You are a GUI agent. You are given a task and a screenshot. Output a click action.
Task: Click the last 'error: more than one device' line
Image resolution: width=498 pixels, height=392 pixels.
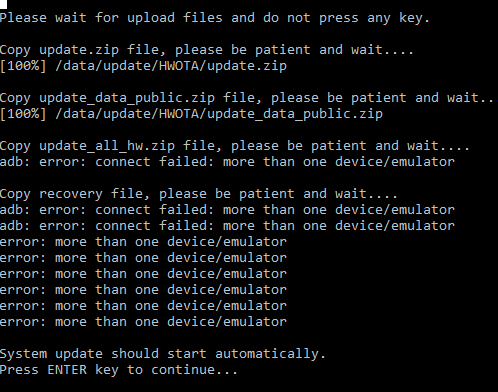click(x=143, y=322)
